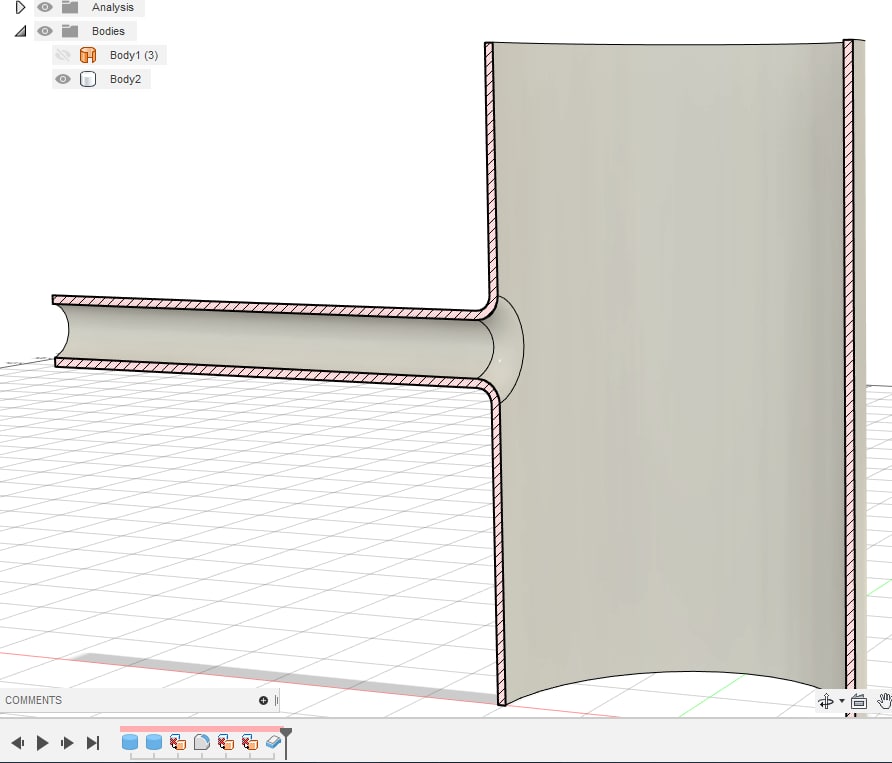Screen dimensions: 892x763
Task: Show hidden Body1 (3) via eye icon
Action: click(x=63, y=55)
